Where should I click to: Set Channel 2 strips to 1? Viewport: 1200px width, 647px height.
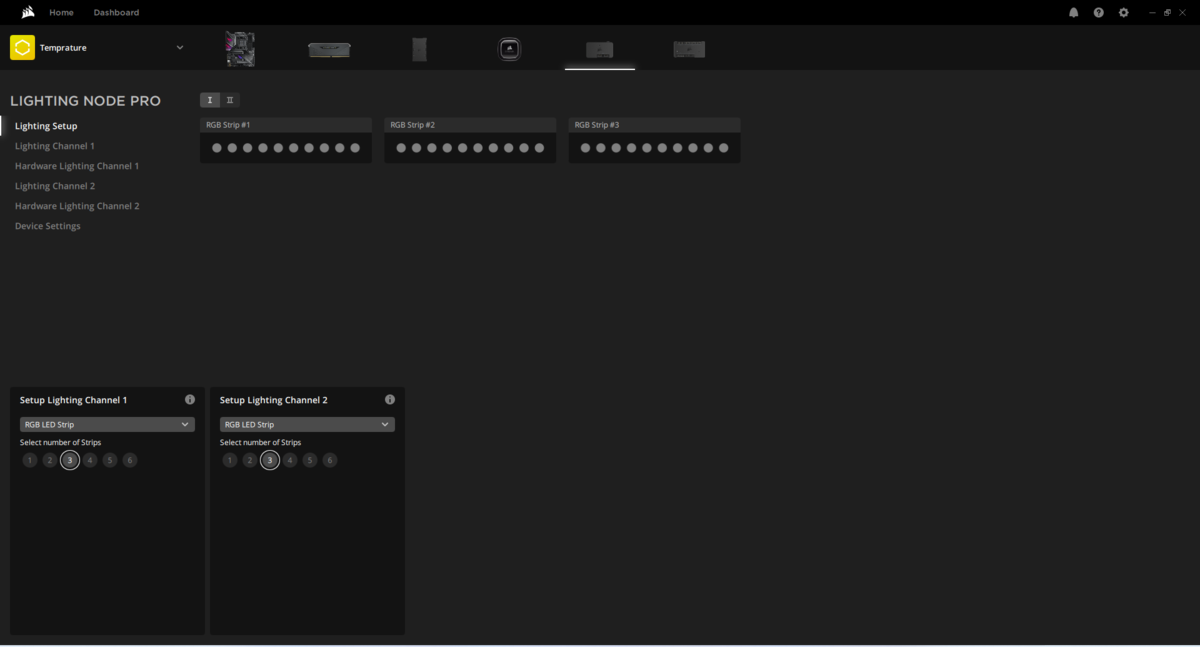click(x=230, y=460)
